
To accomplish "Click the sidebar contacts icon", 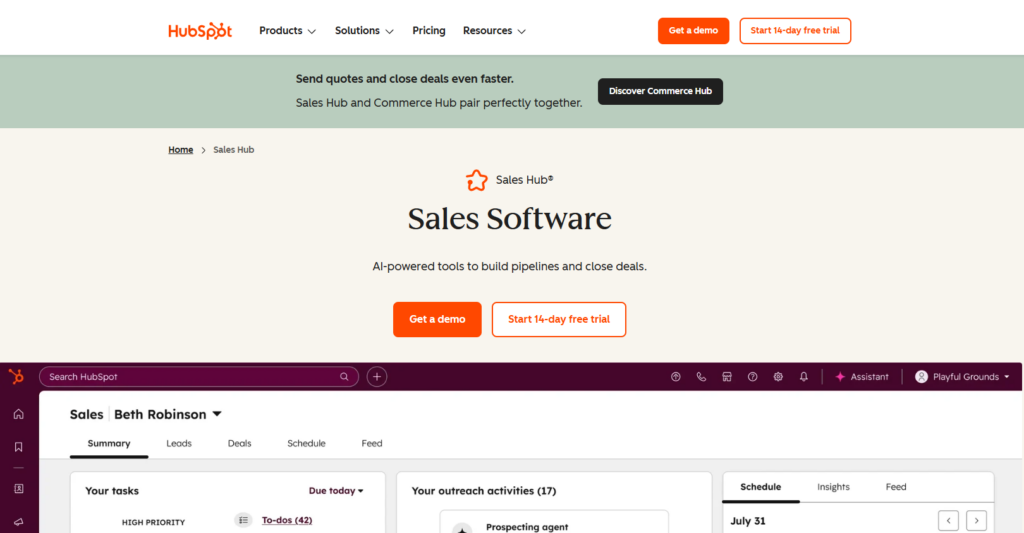I will click(18, 489).
